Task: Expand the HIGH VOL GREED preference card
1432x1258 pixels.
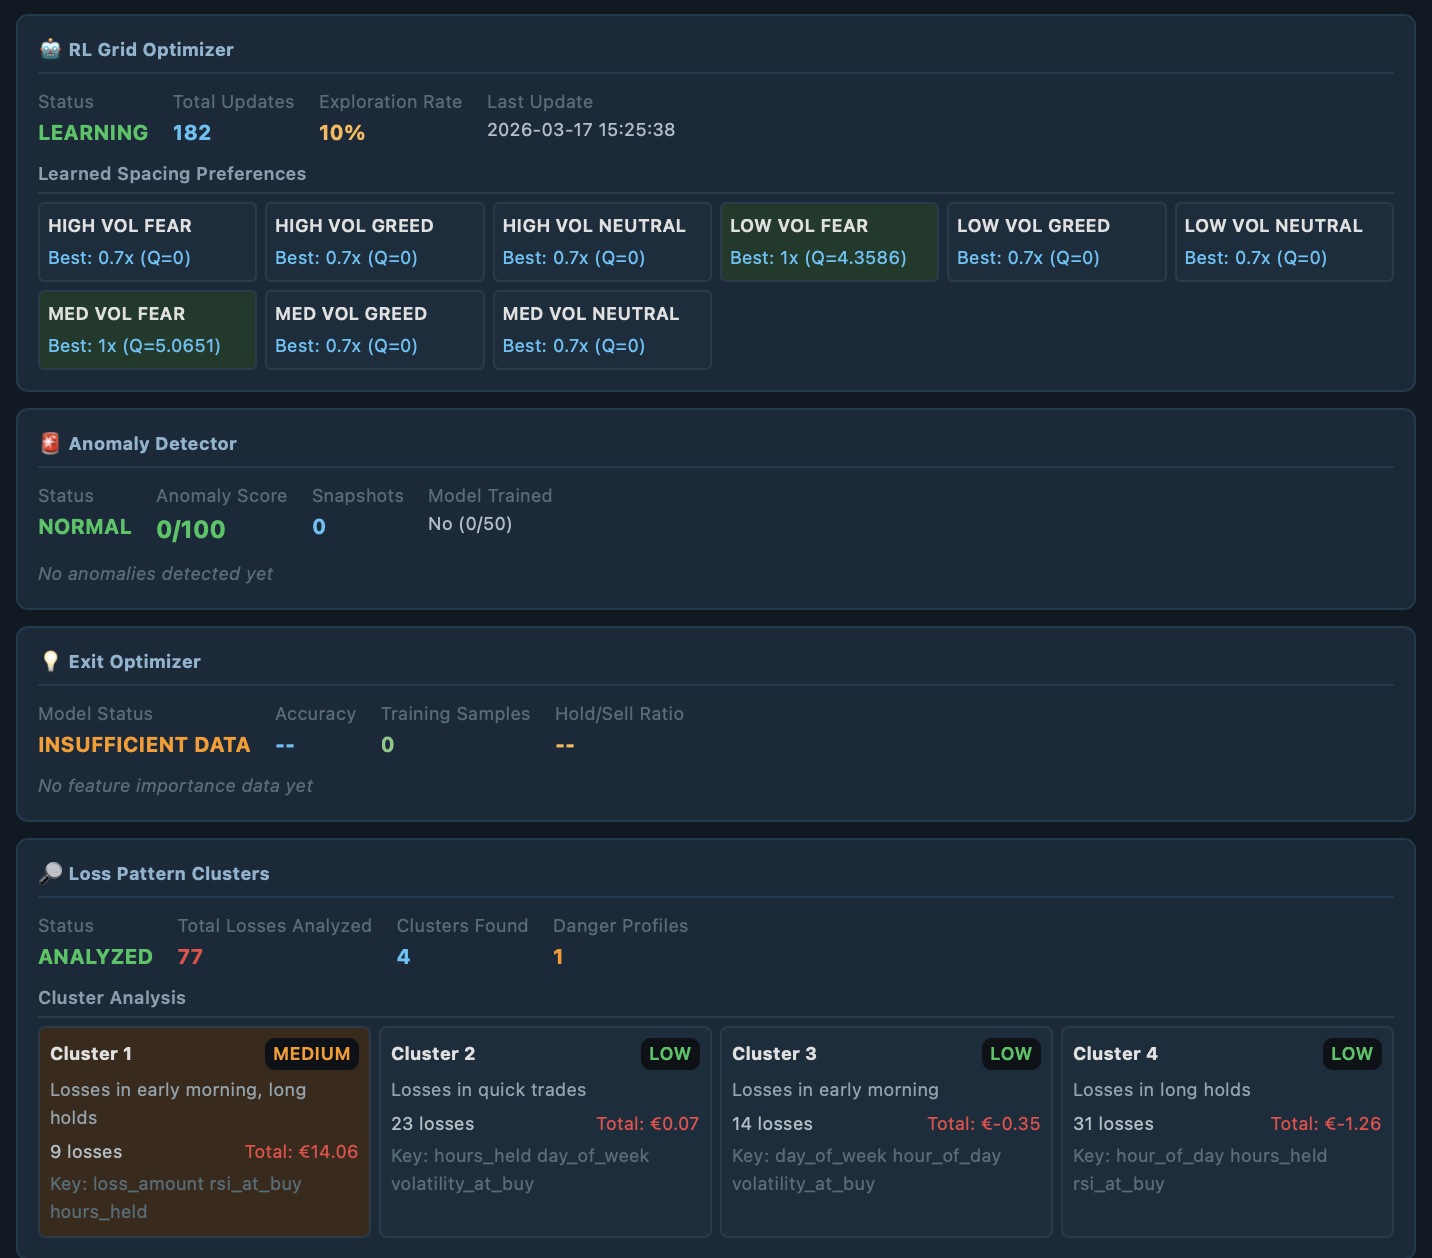Action: [x=374, y=241]
